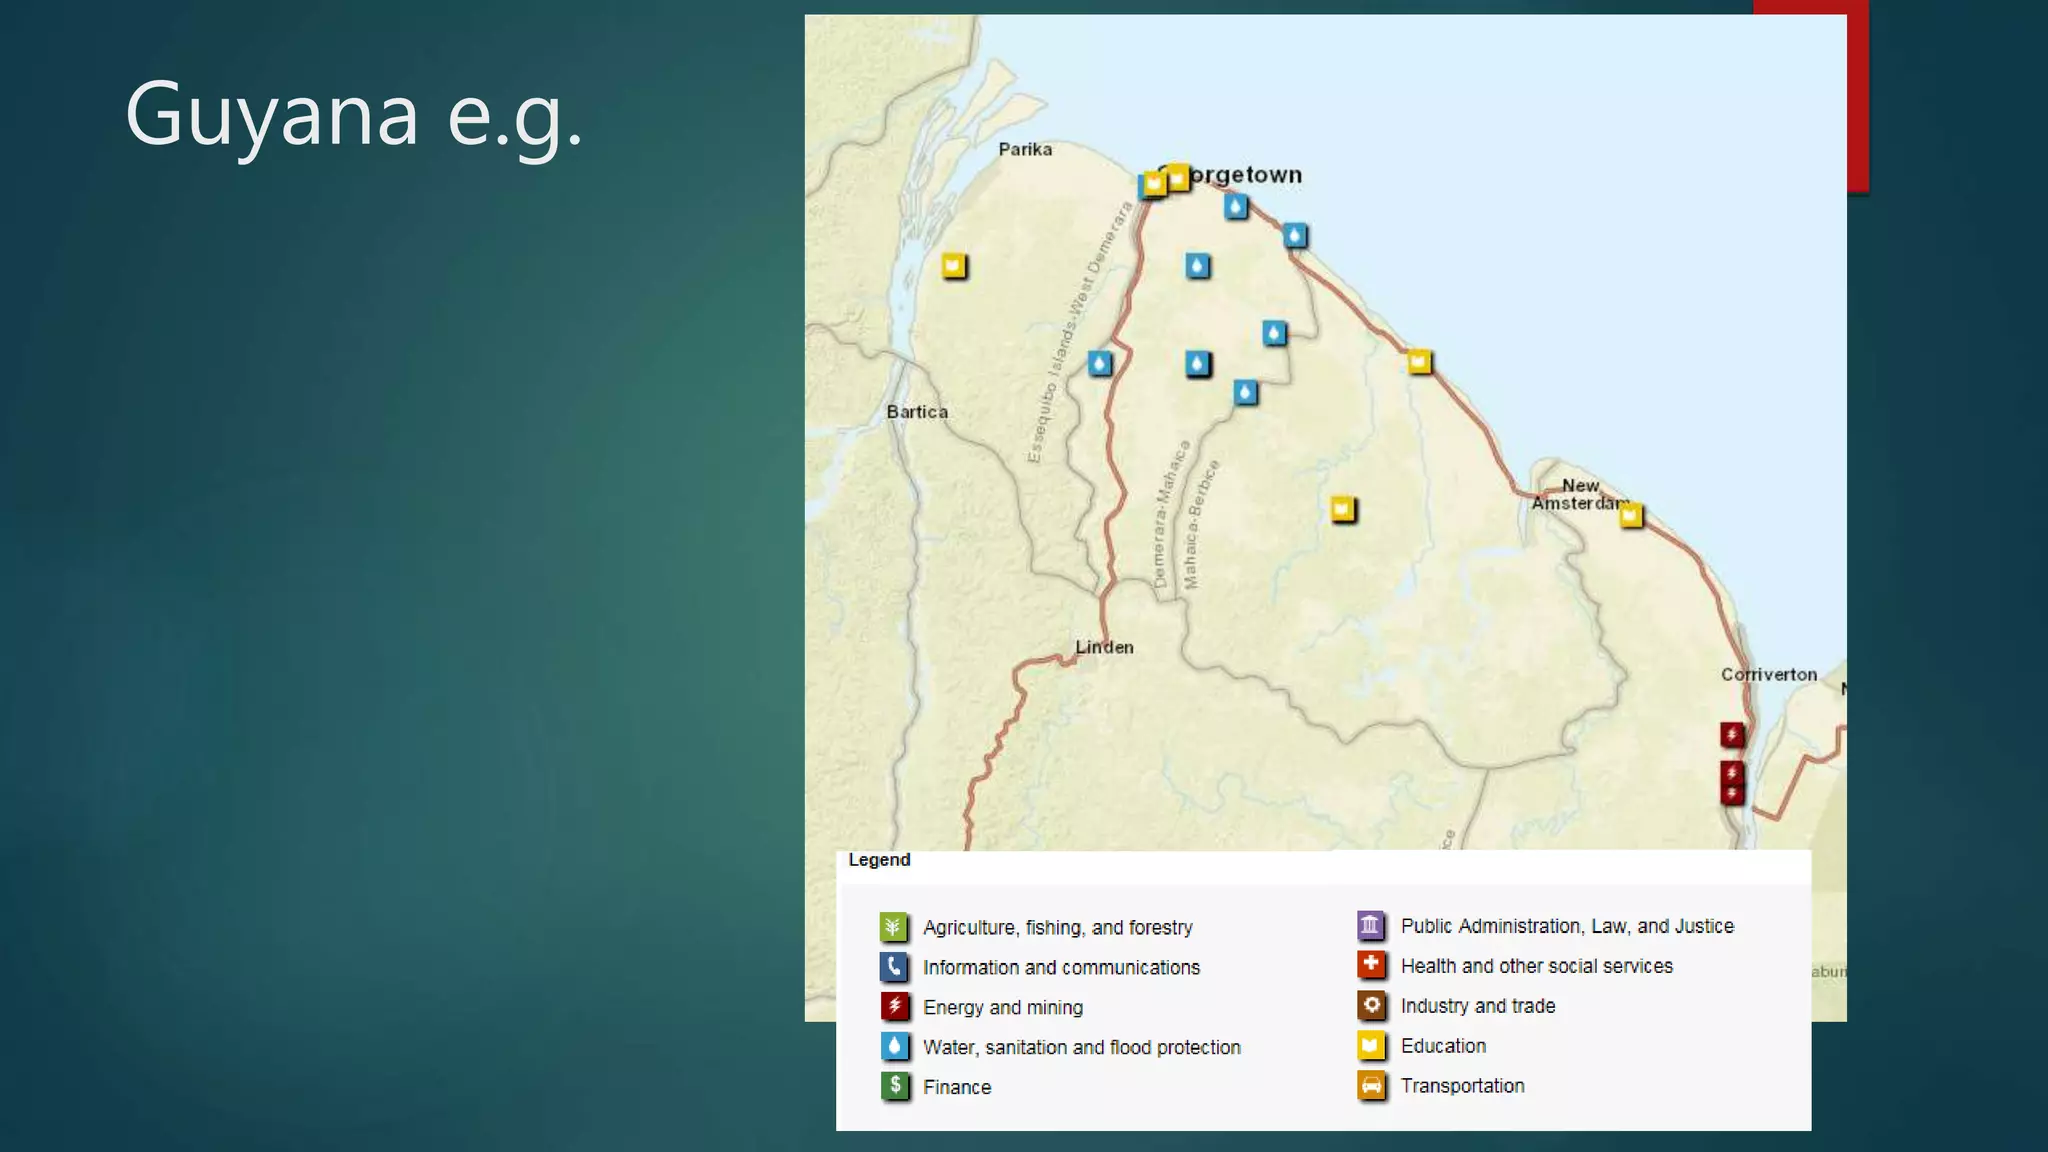Click the orange Transportation car icon
This screenshot has width=2048, height=1152.
[x=1370, y=1085]
